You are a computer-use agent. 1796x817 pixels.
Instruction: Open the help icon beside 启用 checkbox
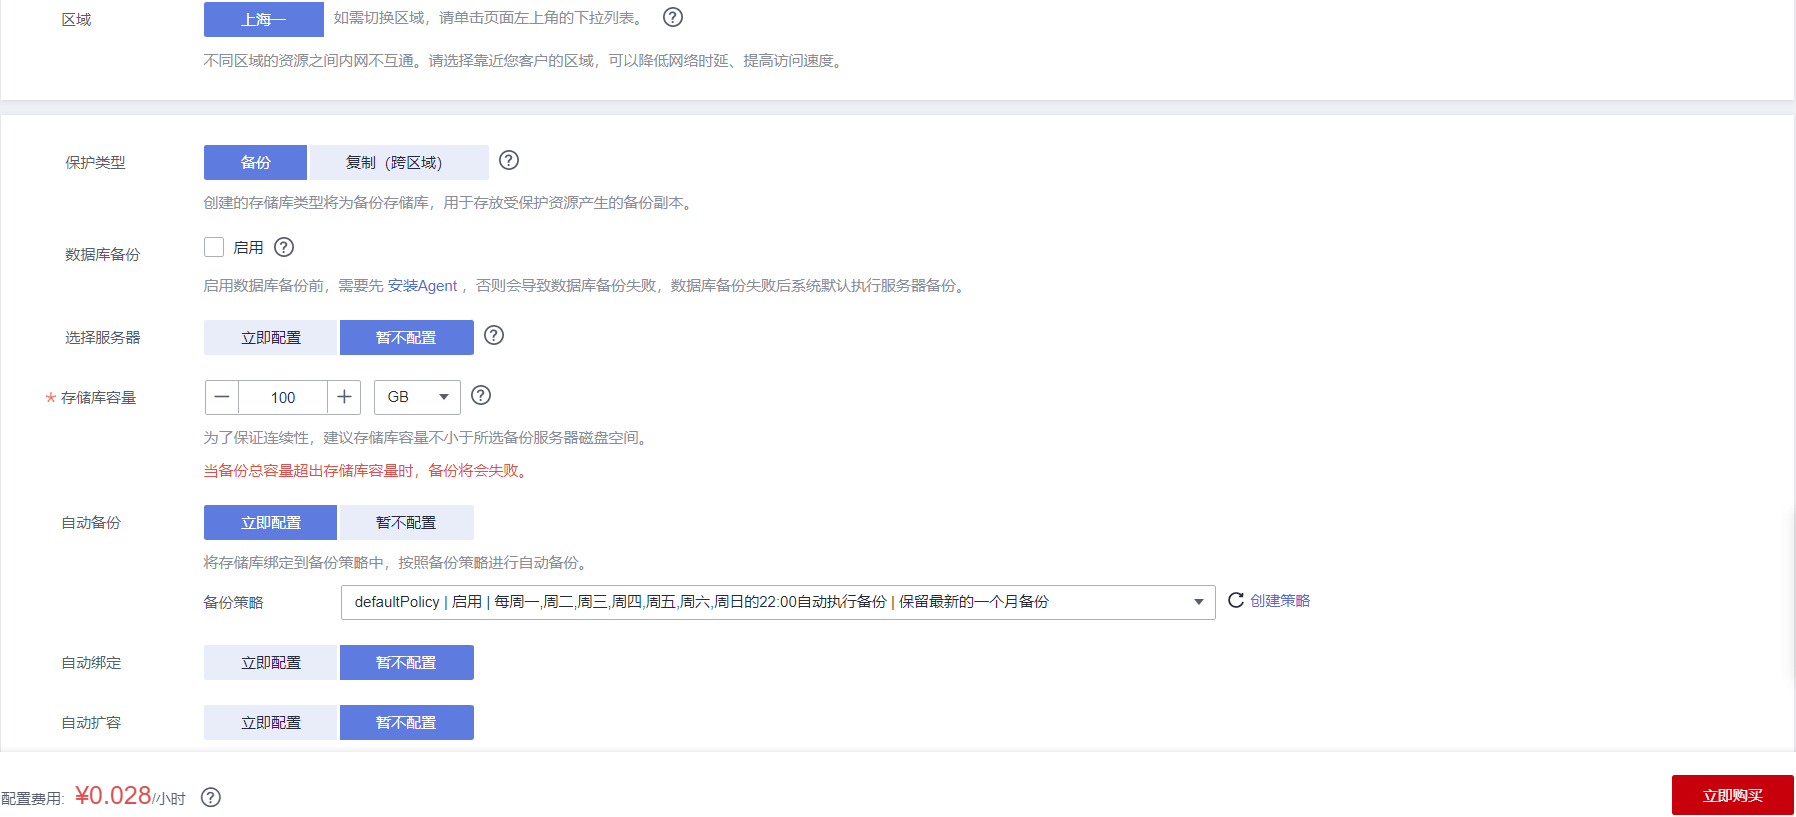coord(284,247)
